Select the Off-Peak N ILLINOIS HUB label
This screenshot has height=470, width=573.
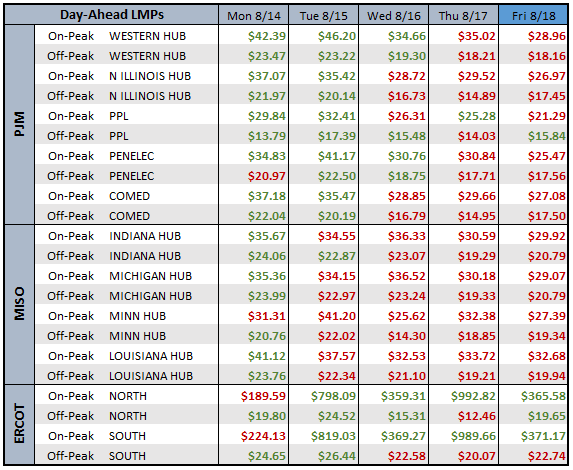tap(119, 96)
